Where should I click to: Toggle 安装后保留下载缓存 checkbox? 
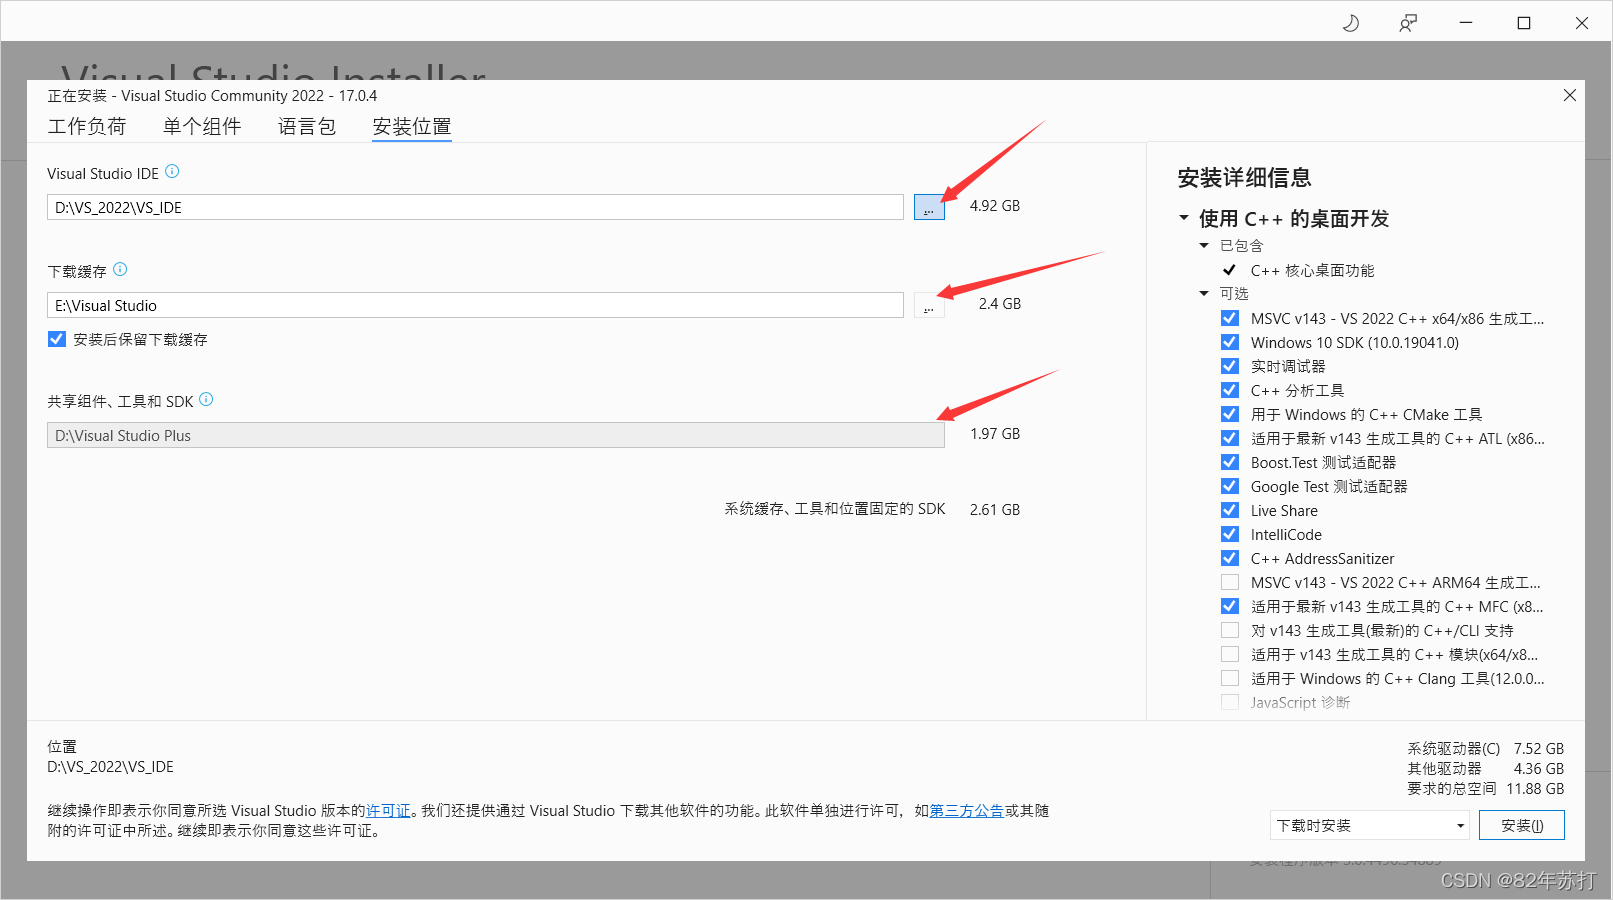(57, 339)
